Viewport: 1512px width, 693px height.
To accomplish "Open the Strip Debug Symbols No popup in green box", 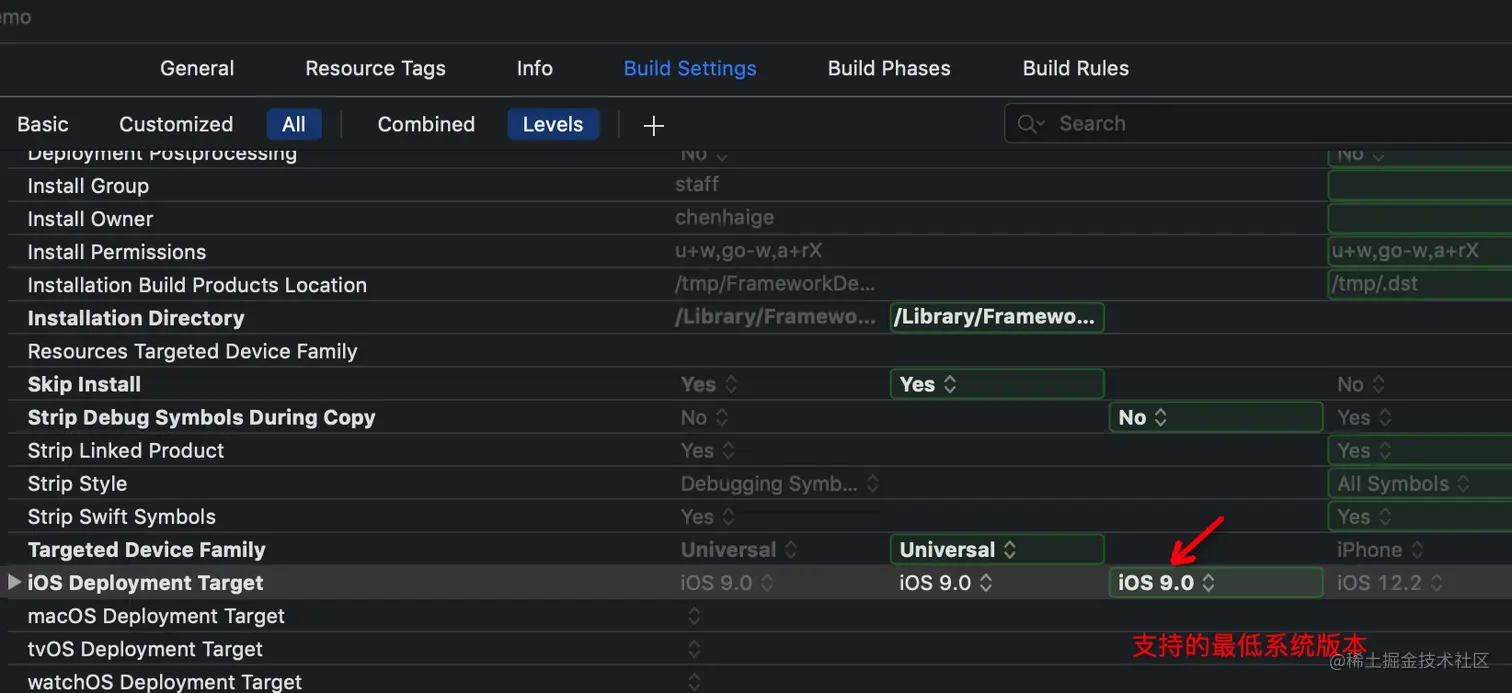I will 1216,417.
